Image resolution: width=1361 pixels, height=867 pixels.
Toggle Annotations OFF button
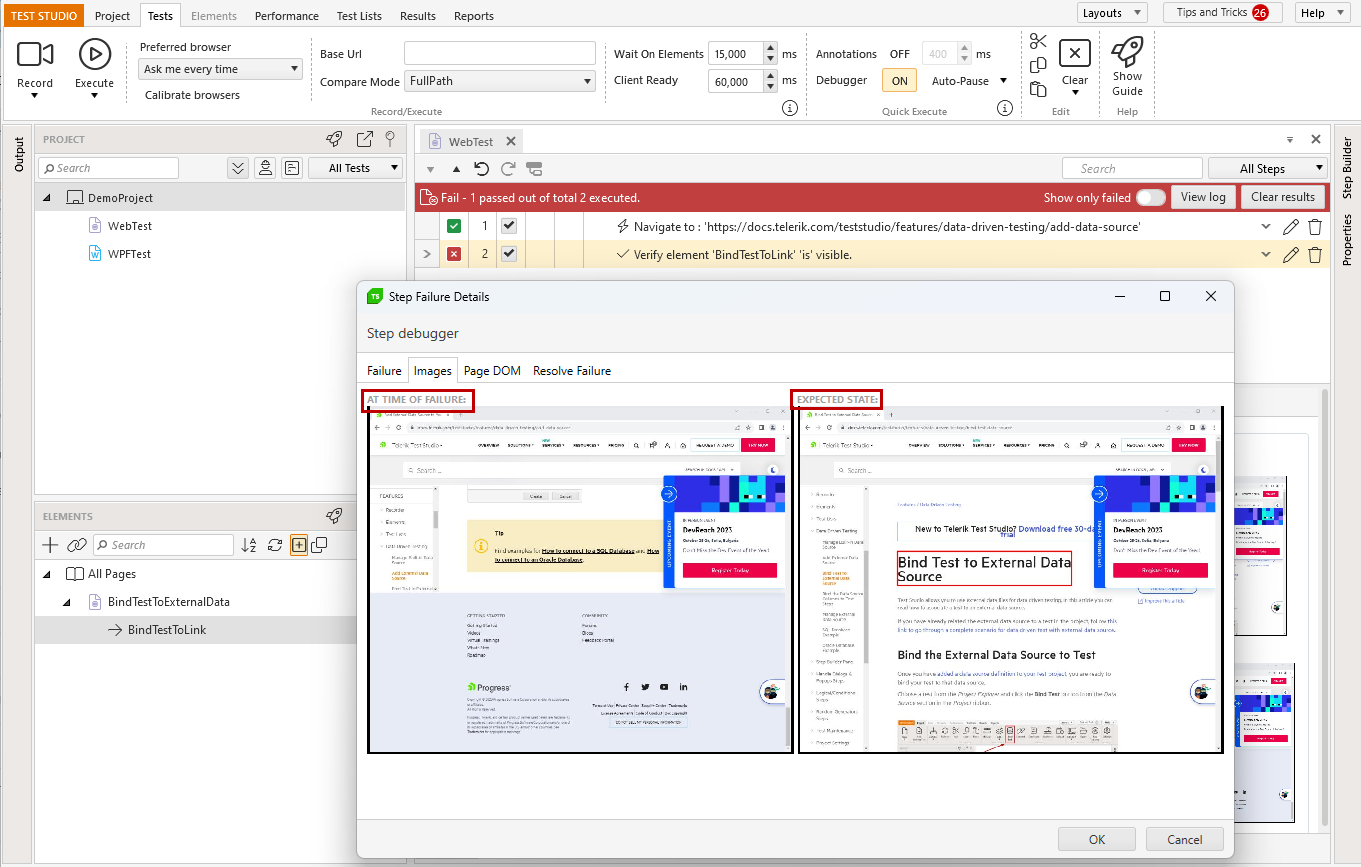tap(899, 54)
